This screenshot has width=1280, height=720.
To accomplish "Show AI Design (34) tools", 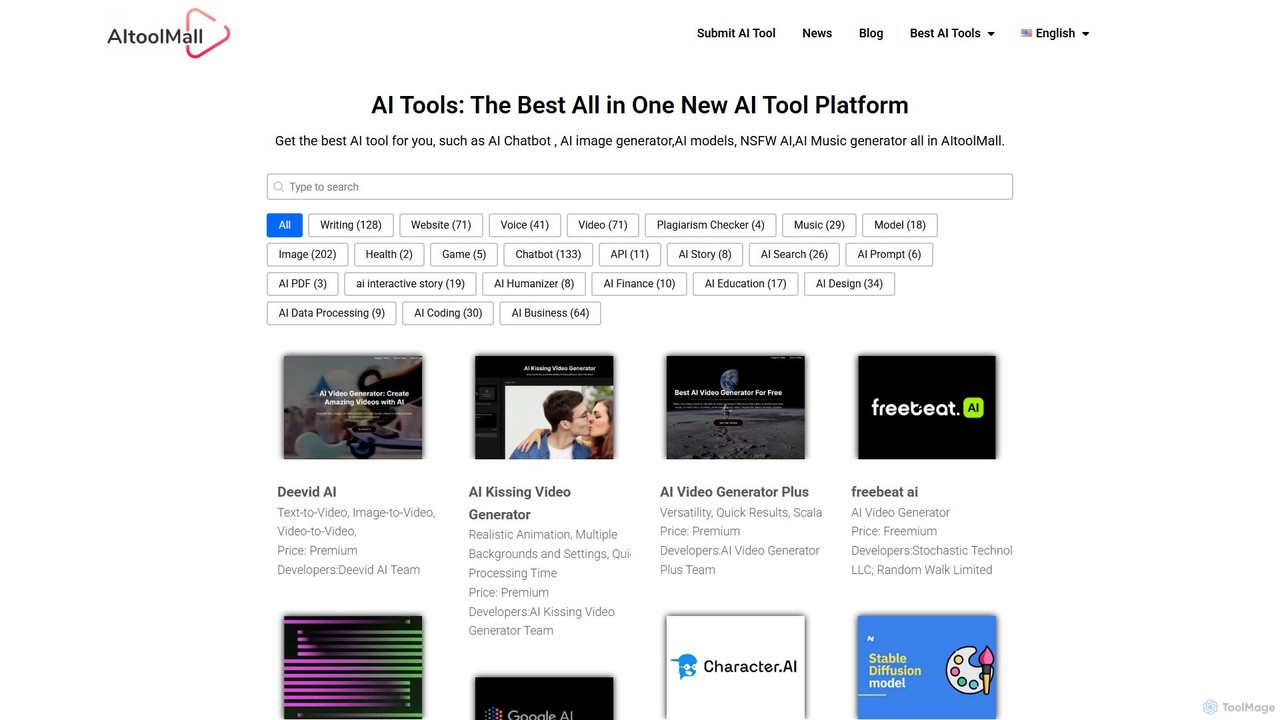I will [x=849, y=284].
